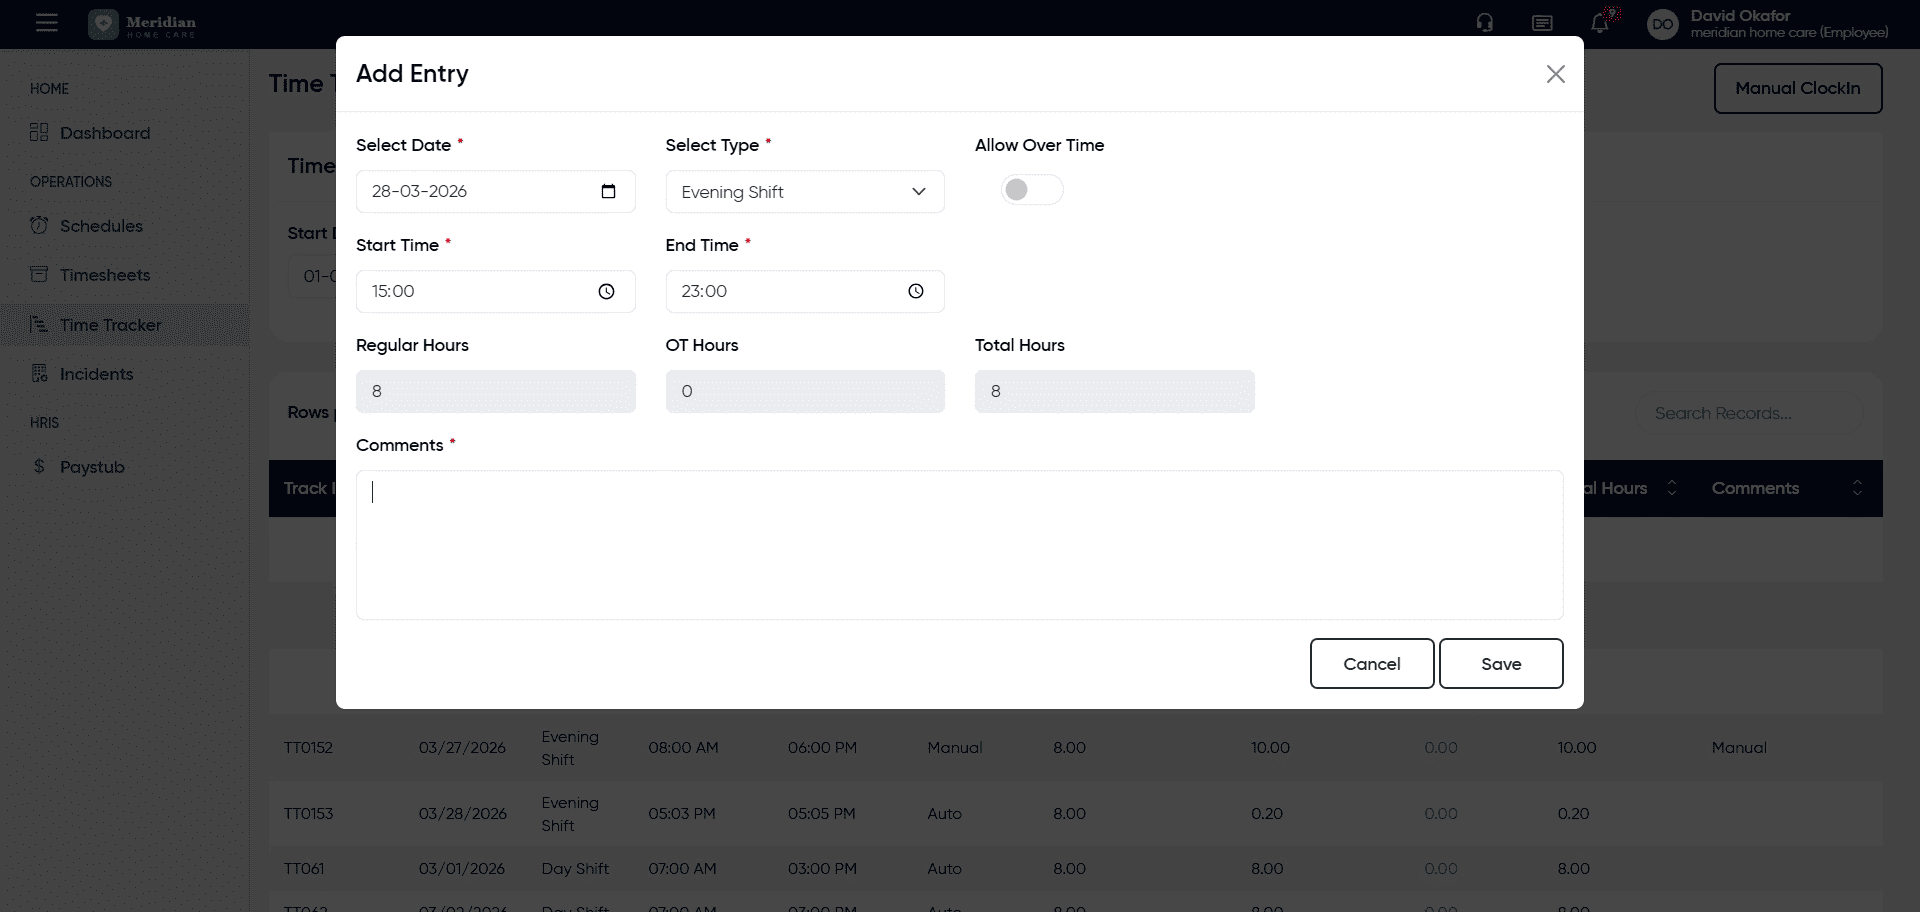Click into the Comments text area
The image size is (1920, 912).
pyautogui.click(x=958, y=545)
